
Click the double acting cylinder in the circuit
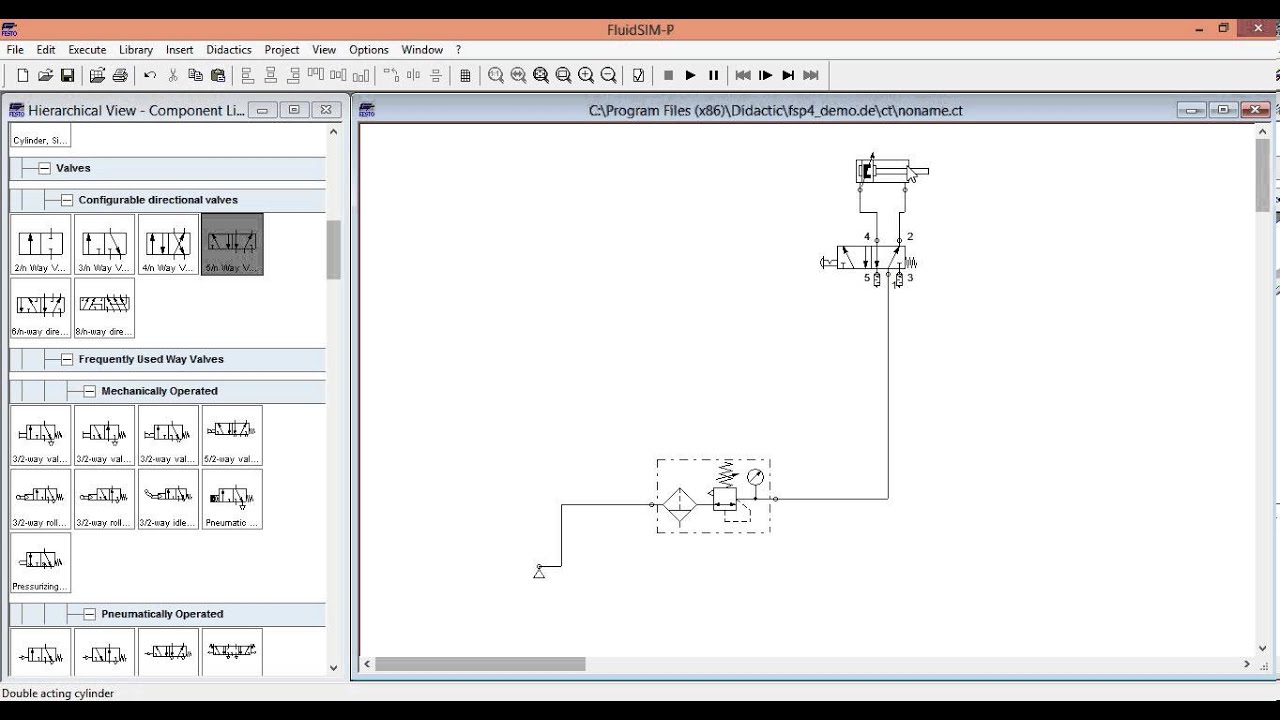892,171
